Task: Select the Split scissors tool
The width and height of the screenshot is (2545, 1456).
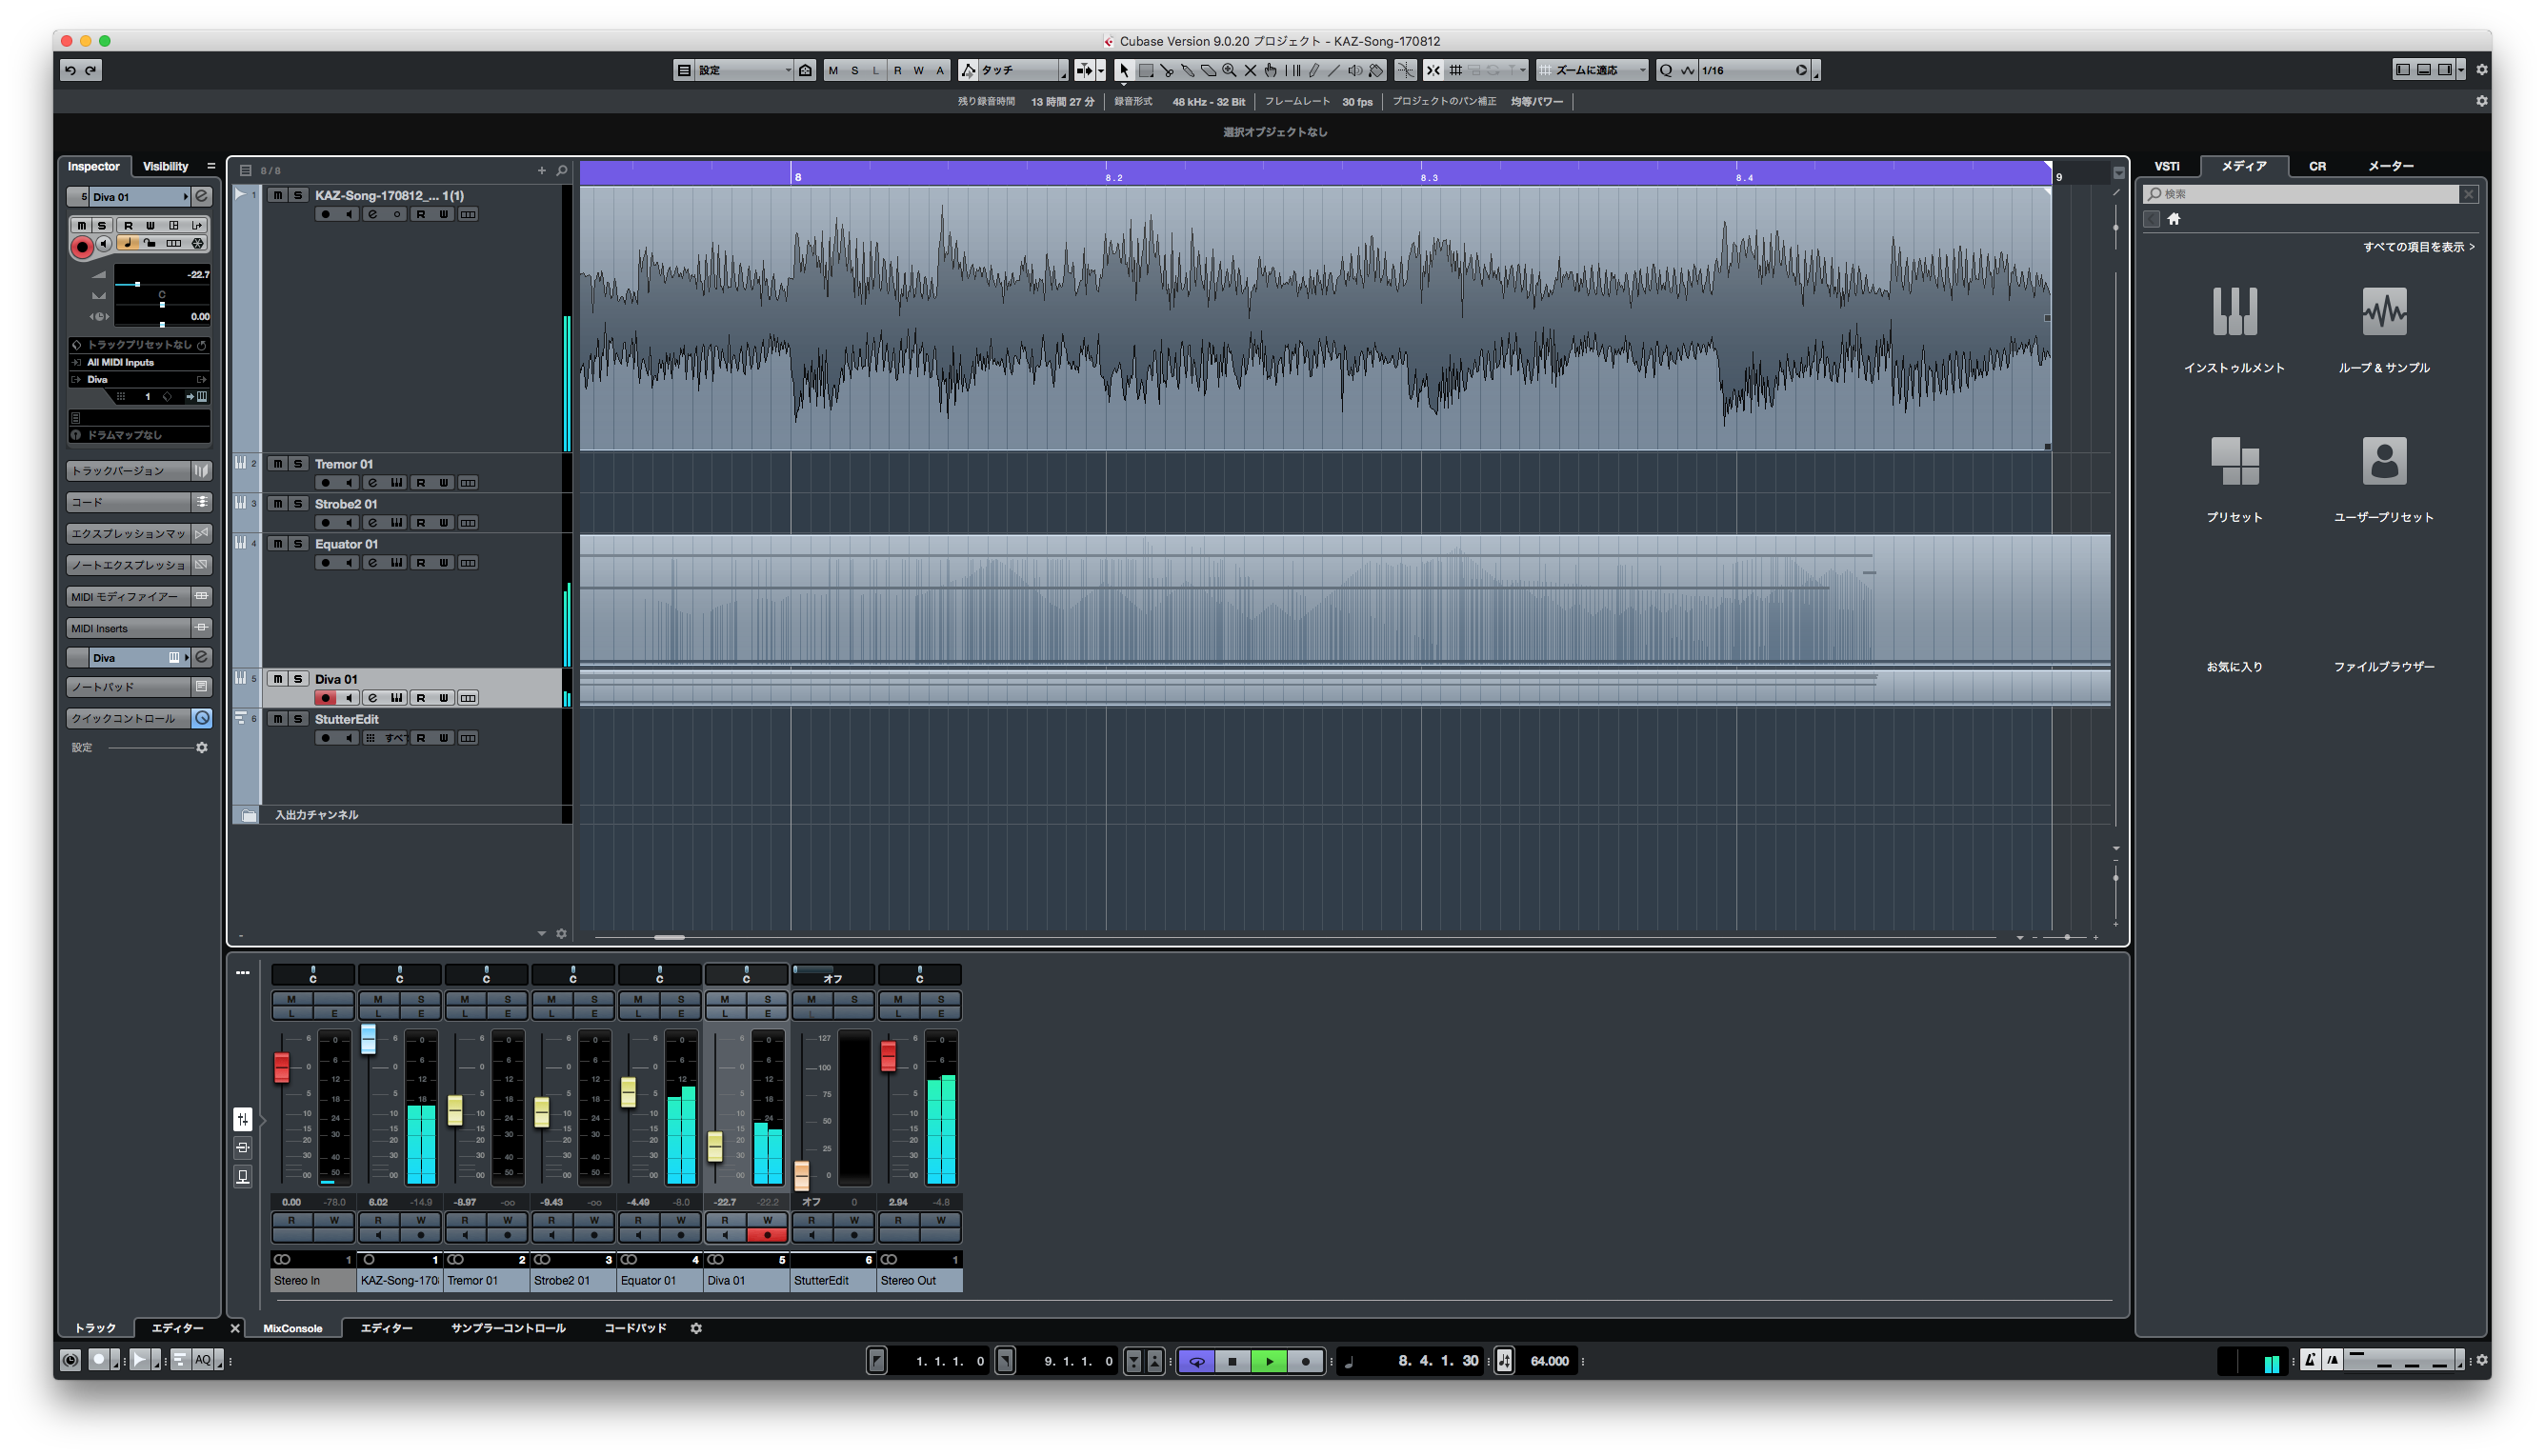Action: pyautogui.click(x=1167, y=70)
